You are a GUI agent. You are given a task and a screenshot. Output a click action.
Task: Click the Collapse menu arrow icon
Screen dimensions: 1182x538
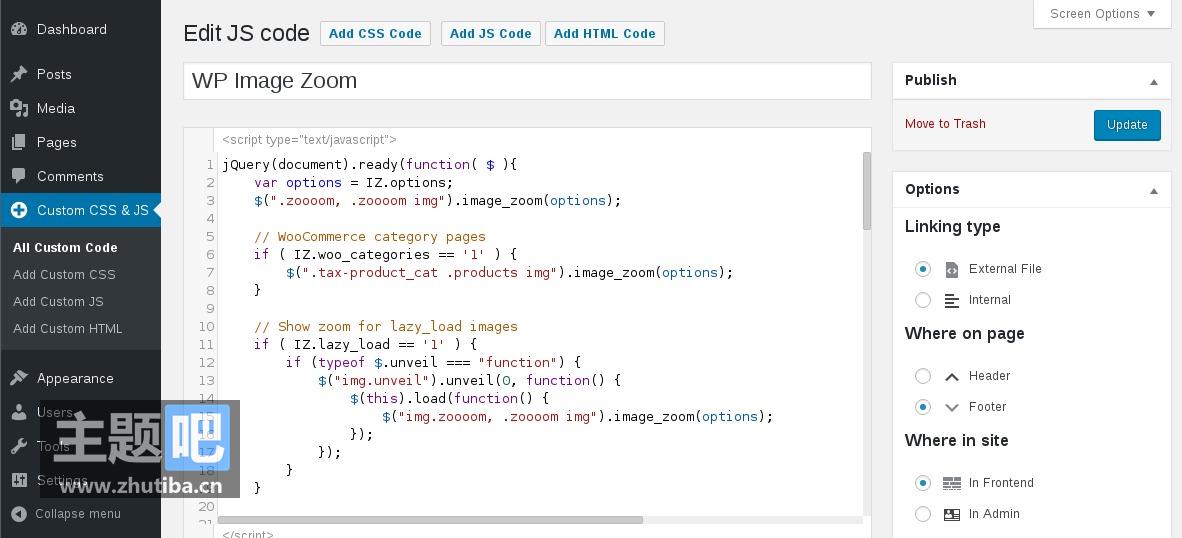click(18, 514)
